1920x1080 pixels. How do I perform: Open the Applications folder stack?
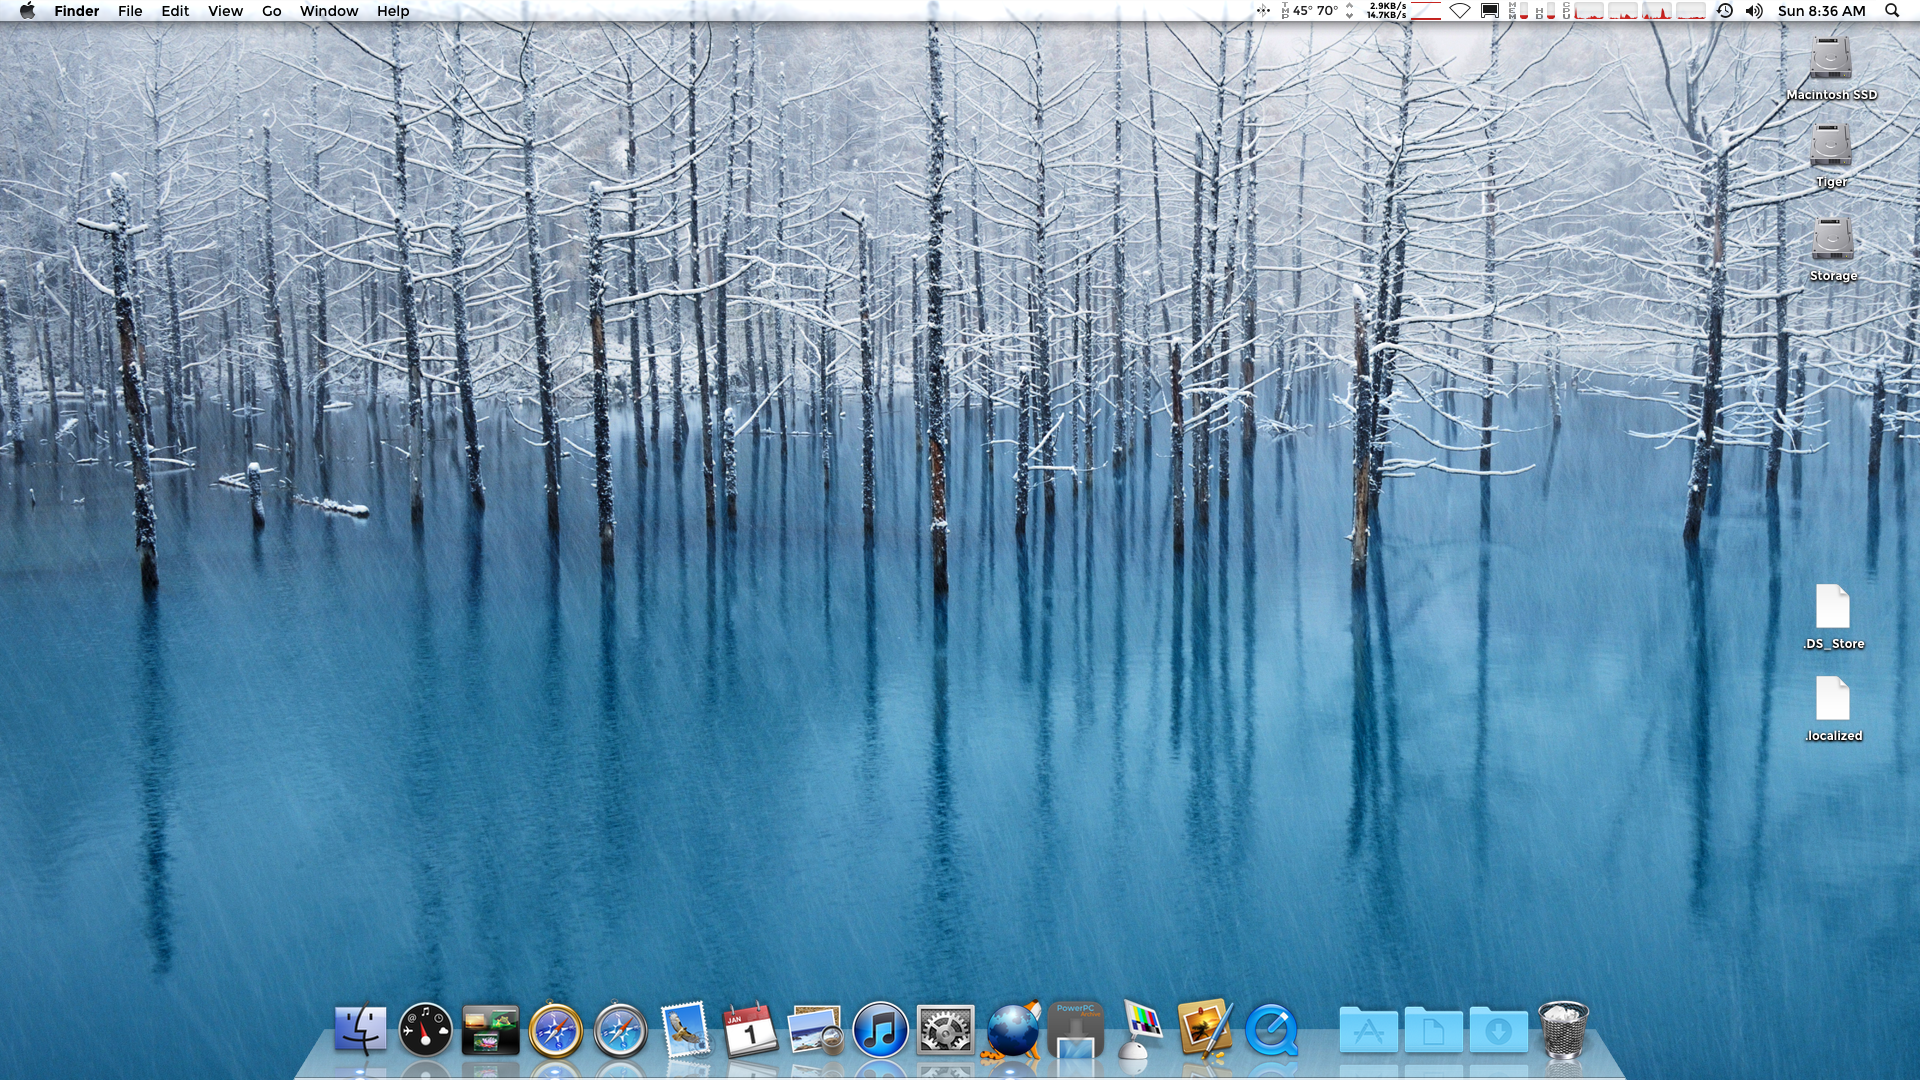[x=1368, y=1029]
